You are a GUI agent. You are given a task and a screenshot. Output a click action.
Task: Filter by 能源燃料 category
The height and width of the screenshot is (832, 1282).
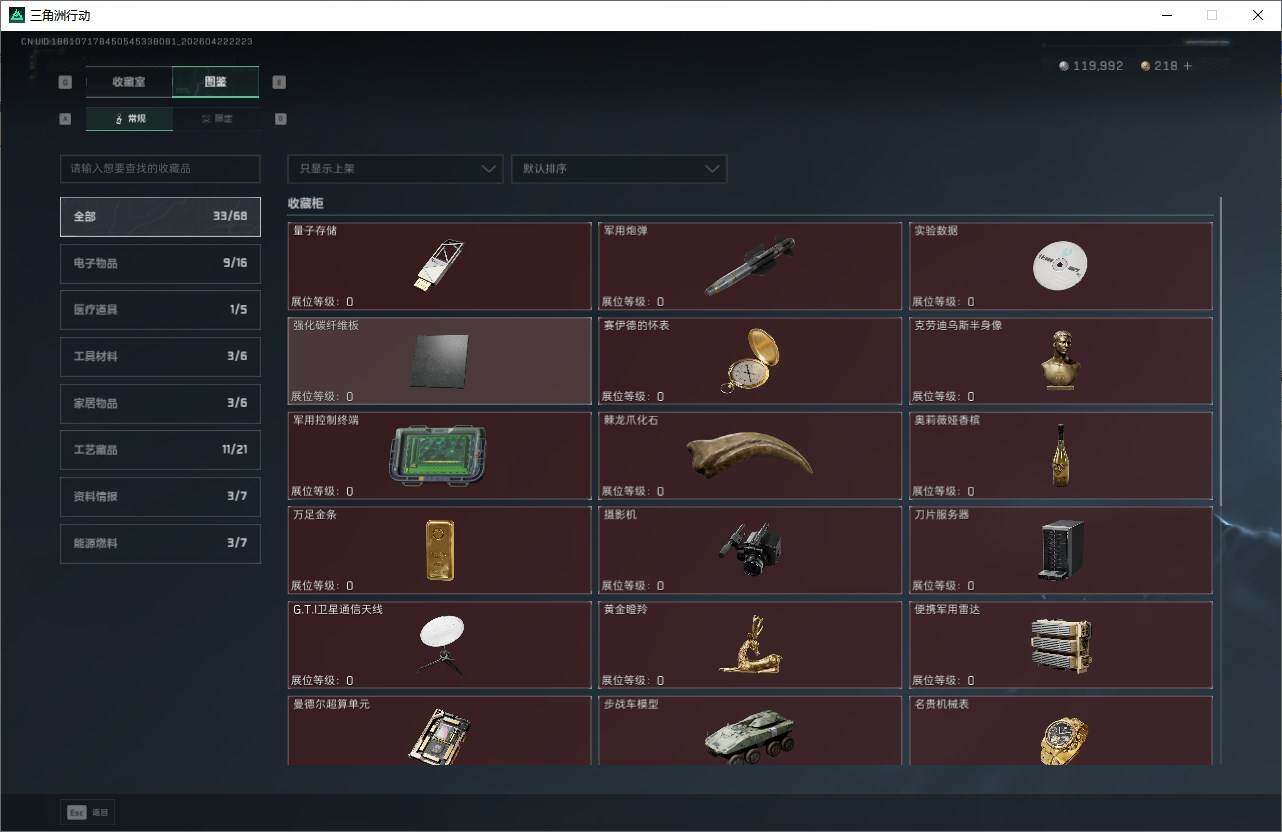click(x=160, y=543)
